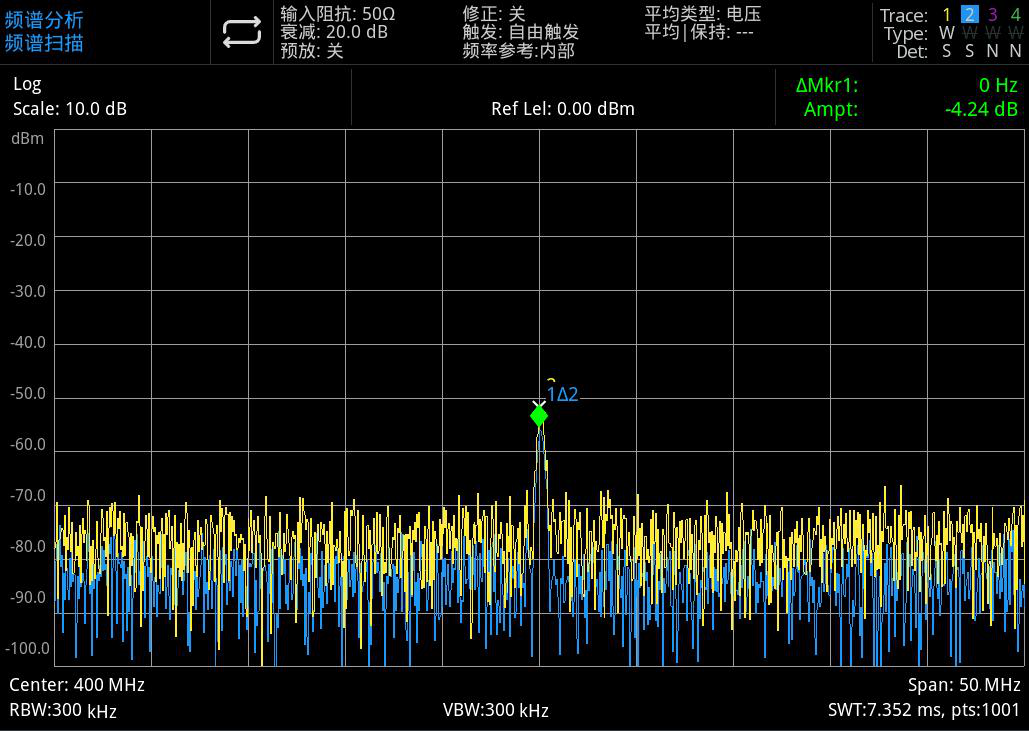Tap the 输入阻抗: 50Ω setting
The image size is (1029, 731).
[x=337, y=14]
